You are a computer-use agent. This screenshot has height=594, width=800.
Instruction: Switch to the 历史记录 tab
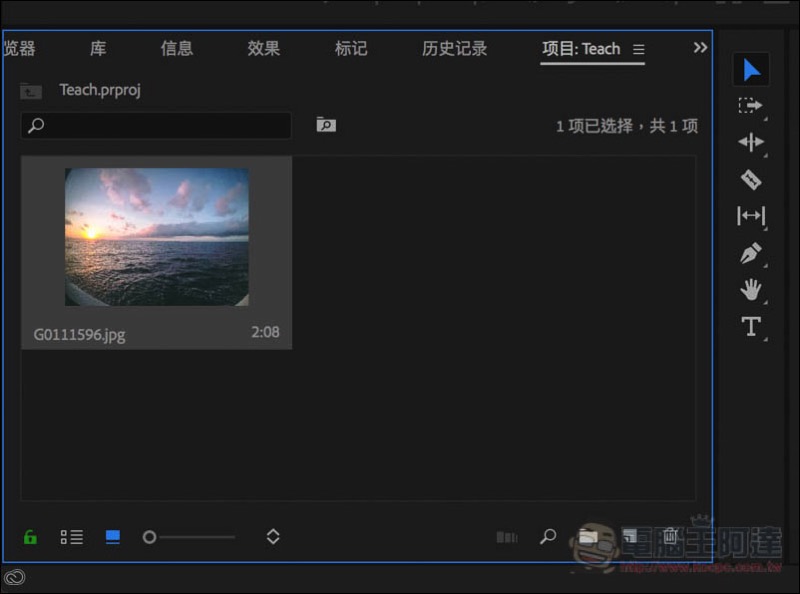(454, 48)
